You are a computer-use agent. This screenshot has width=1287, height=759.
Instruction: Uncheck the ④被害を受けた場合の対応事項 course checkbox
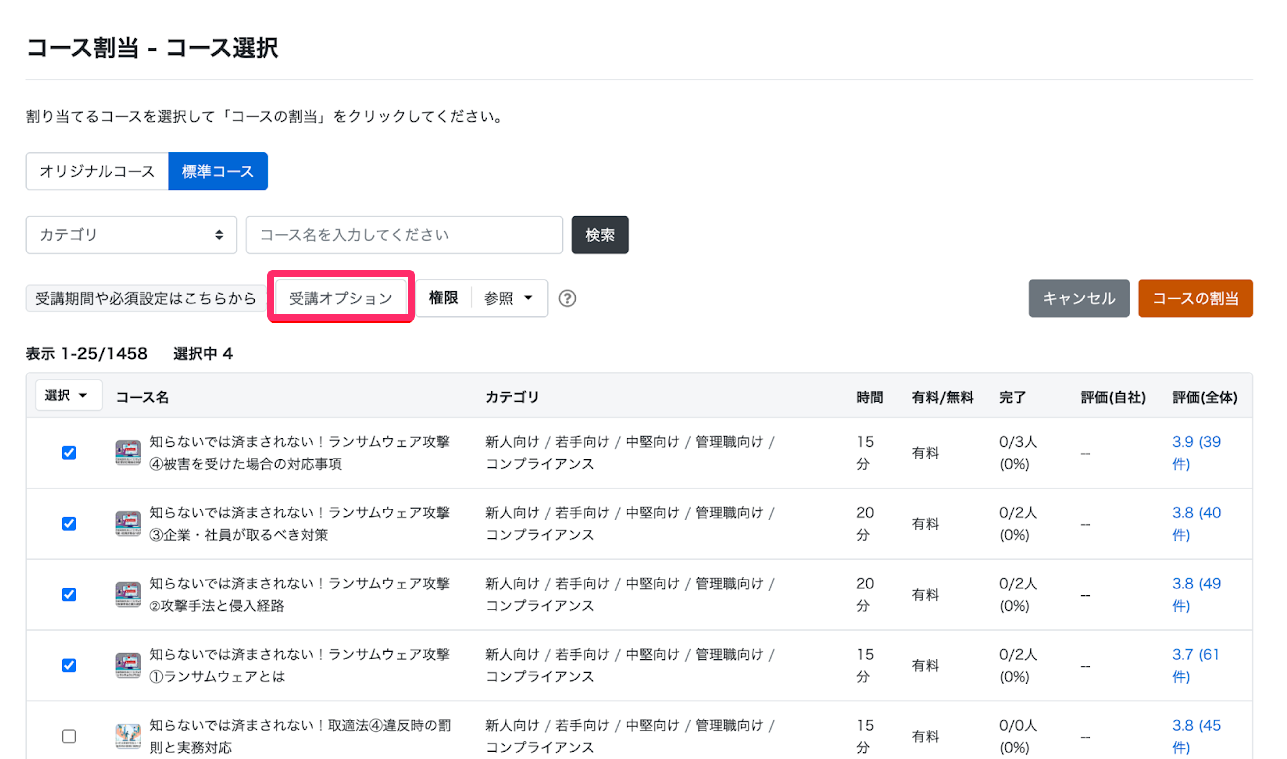pyautogui.click(x=69, y=452)
